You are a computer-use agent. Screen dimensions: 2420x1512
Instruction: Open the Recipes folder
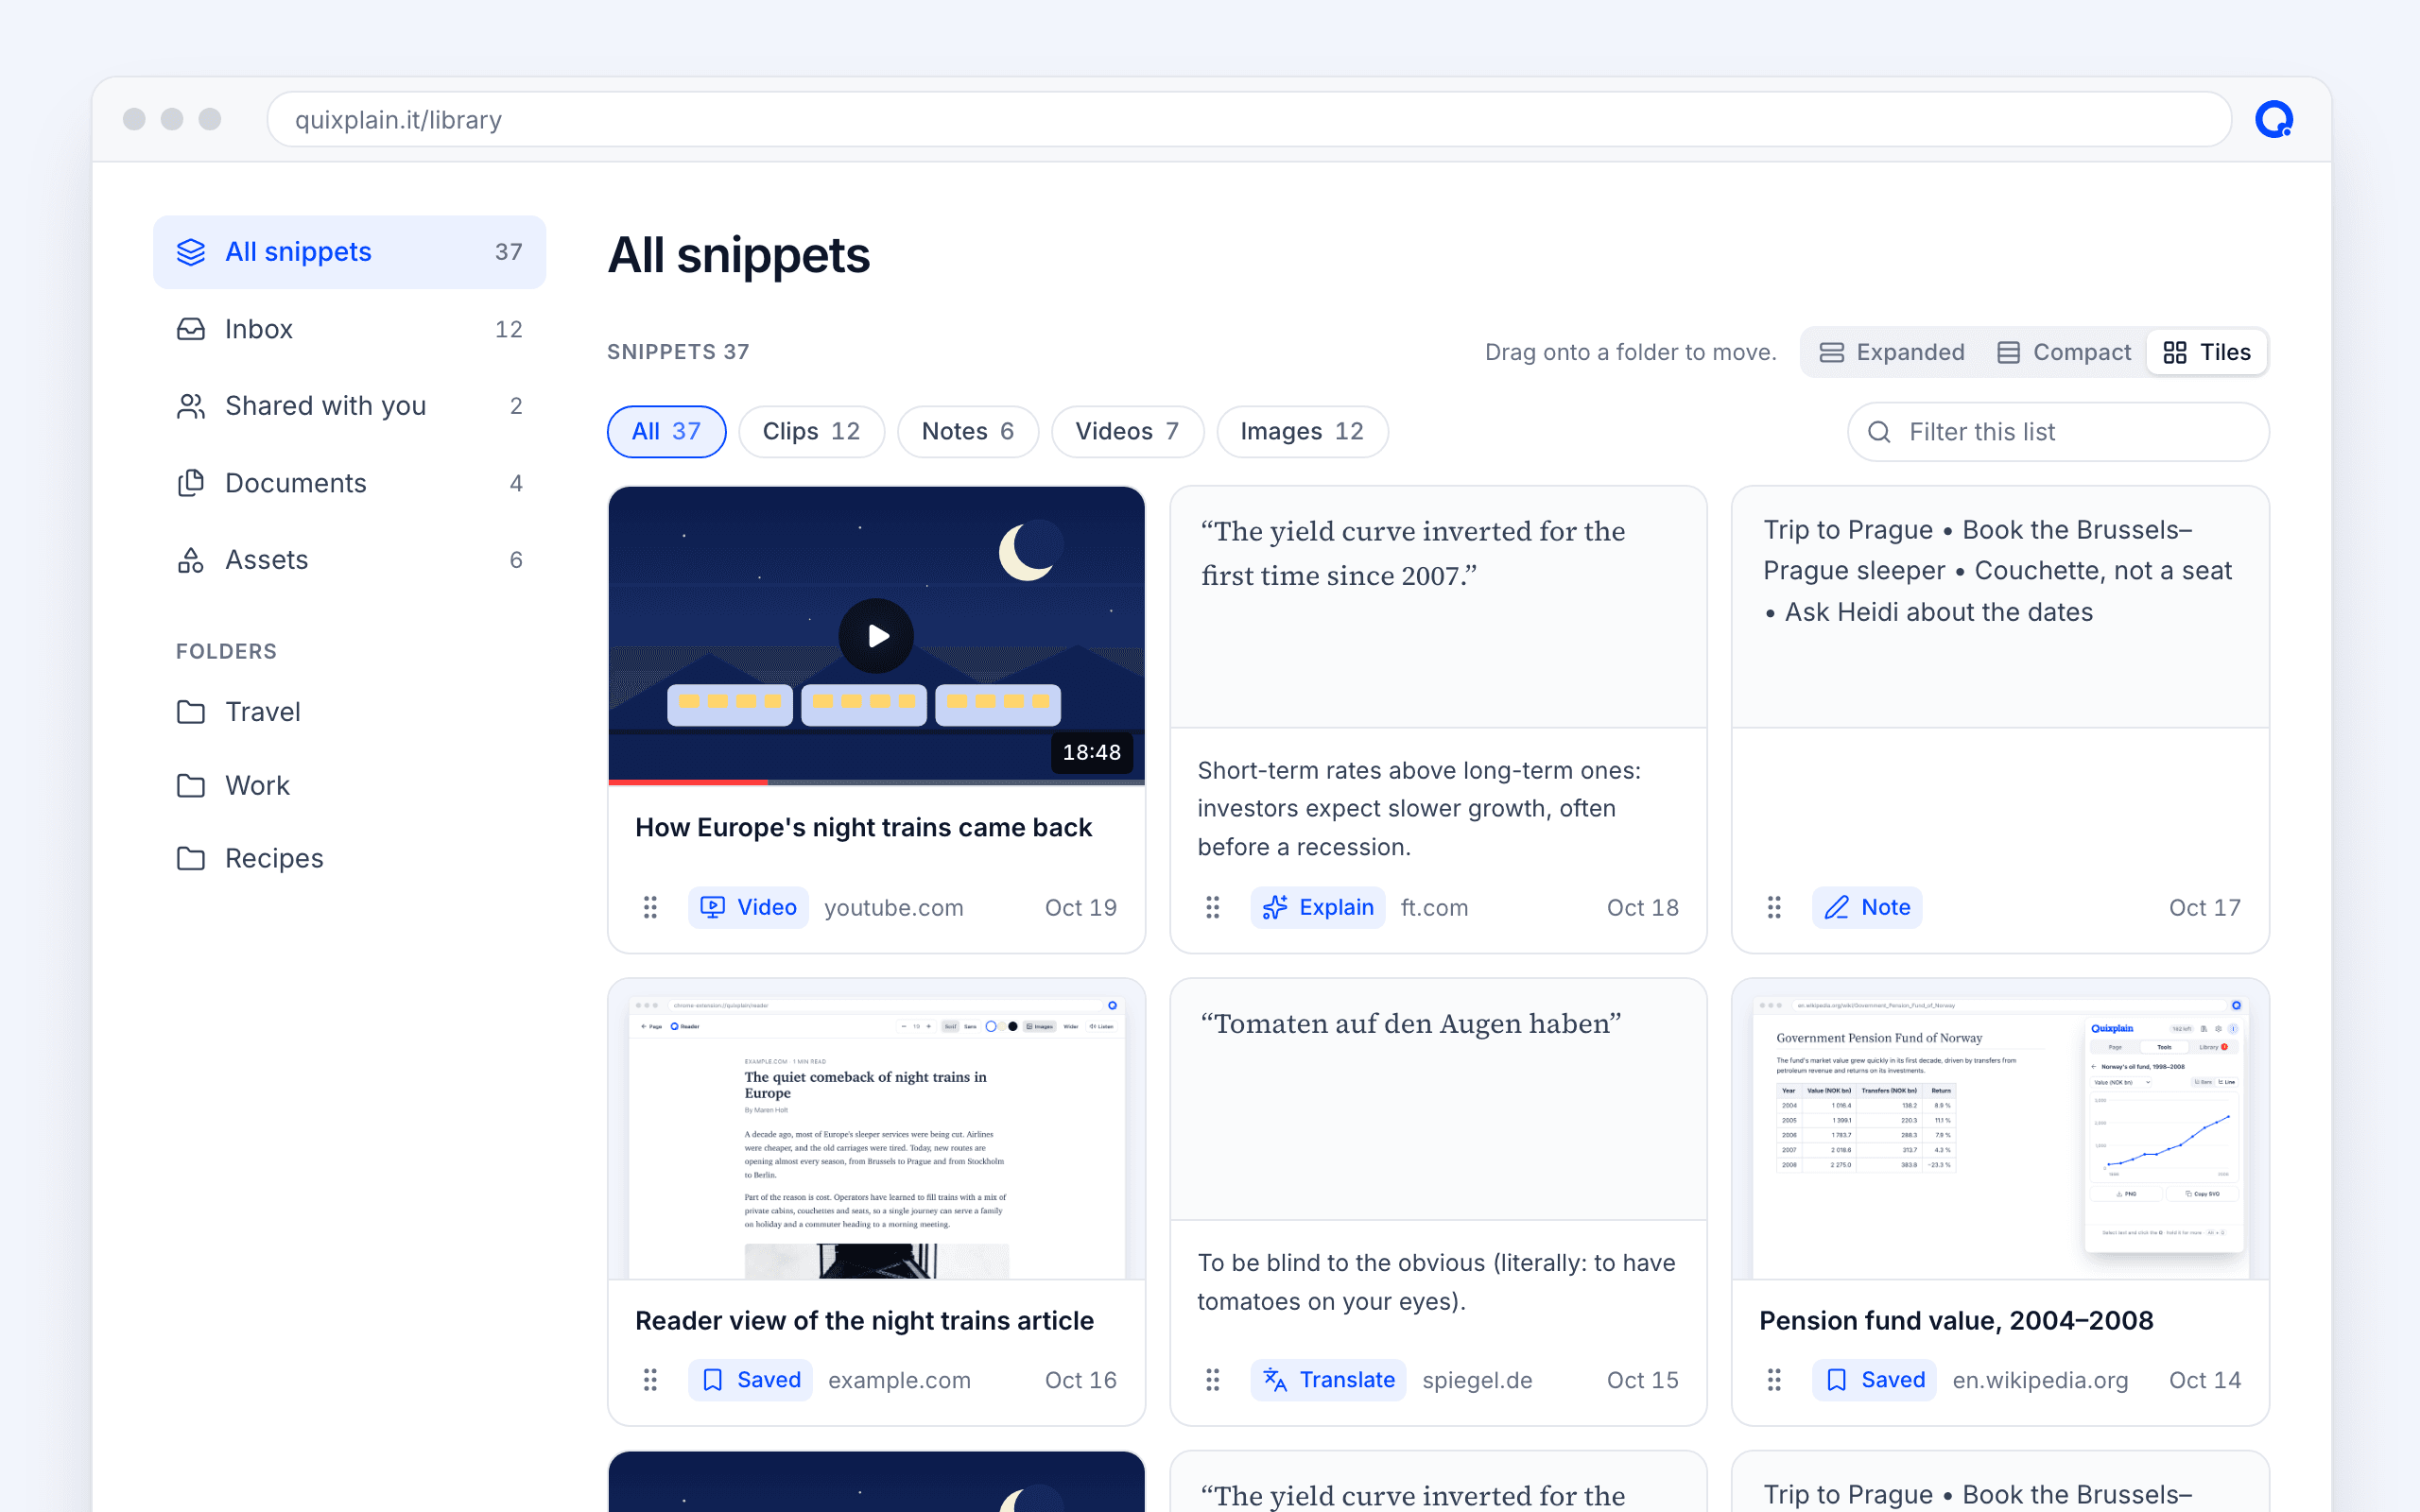pos(349,859)
